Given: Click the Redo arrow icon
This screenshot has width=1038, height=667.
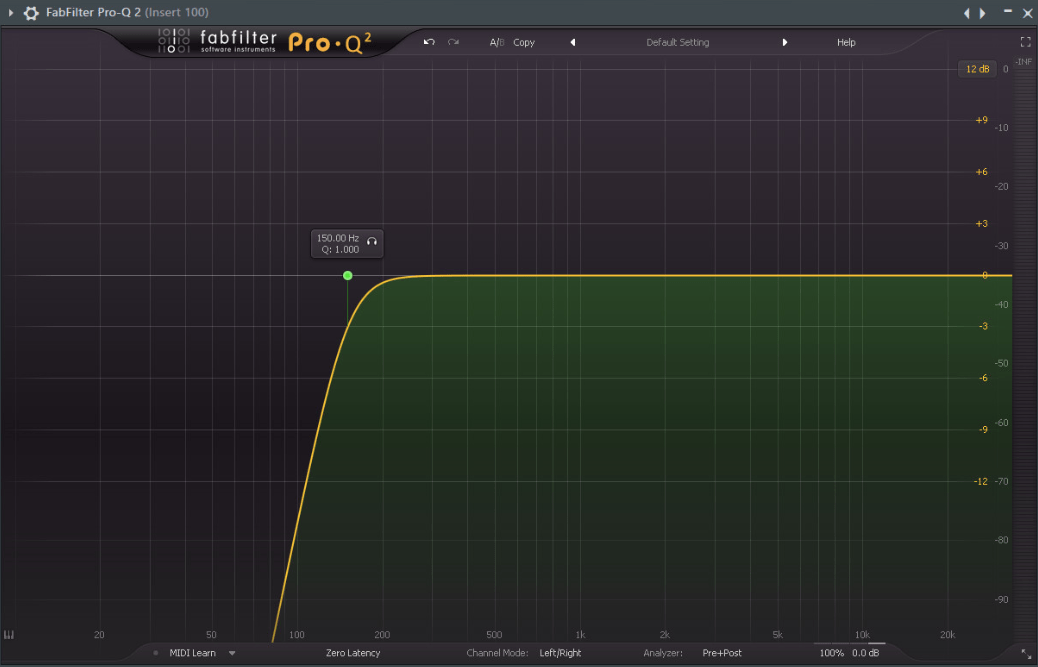Looking at the screenshot, I should [x=453, y=42].
